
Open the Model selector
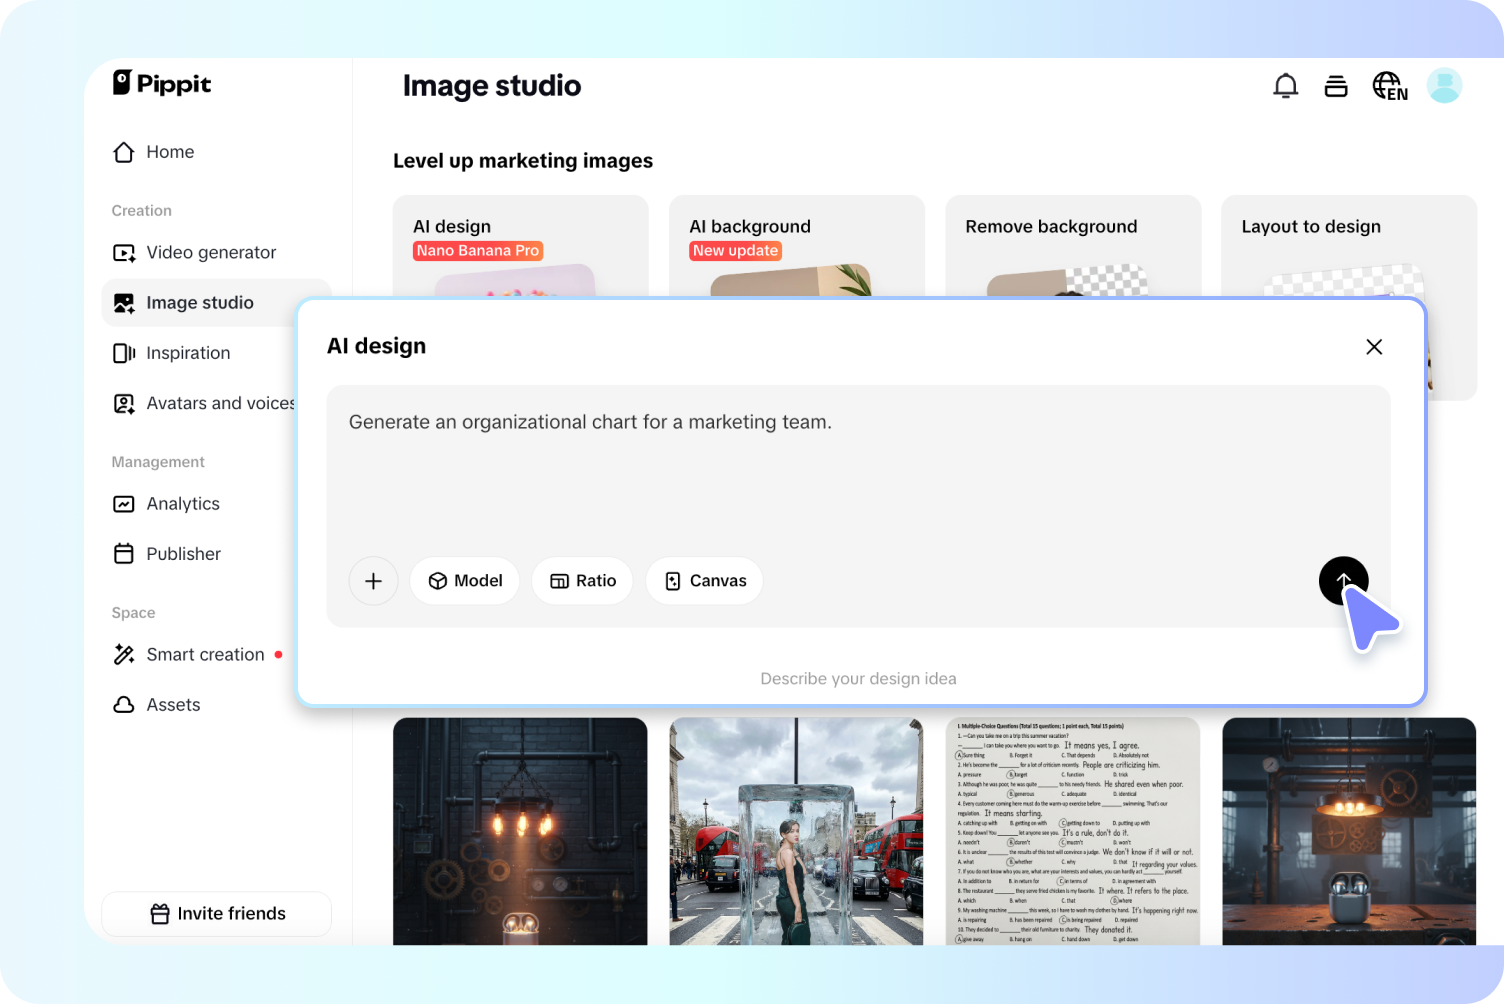464,580
